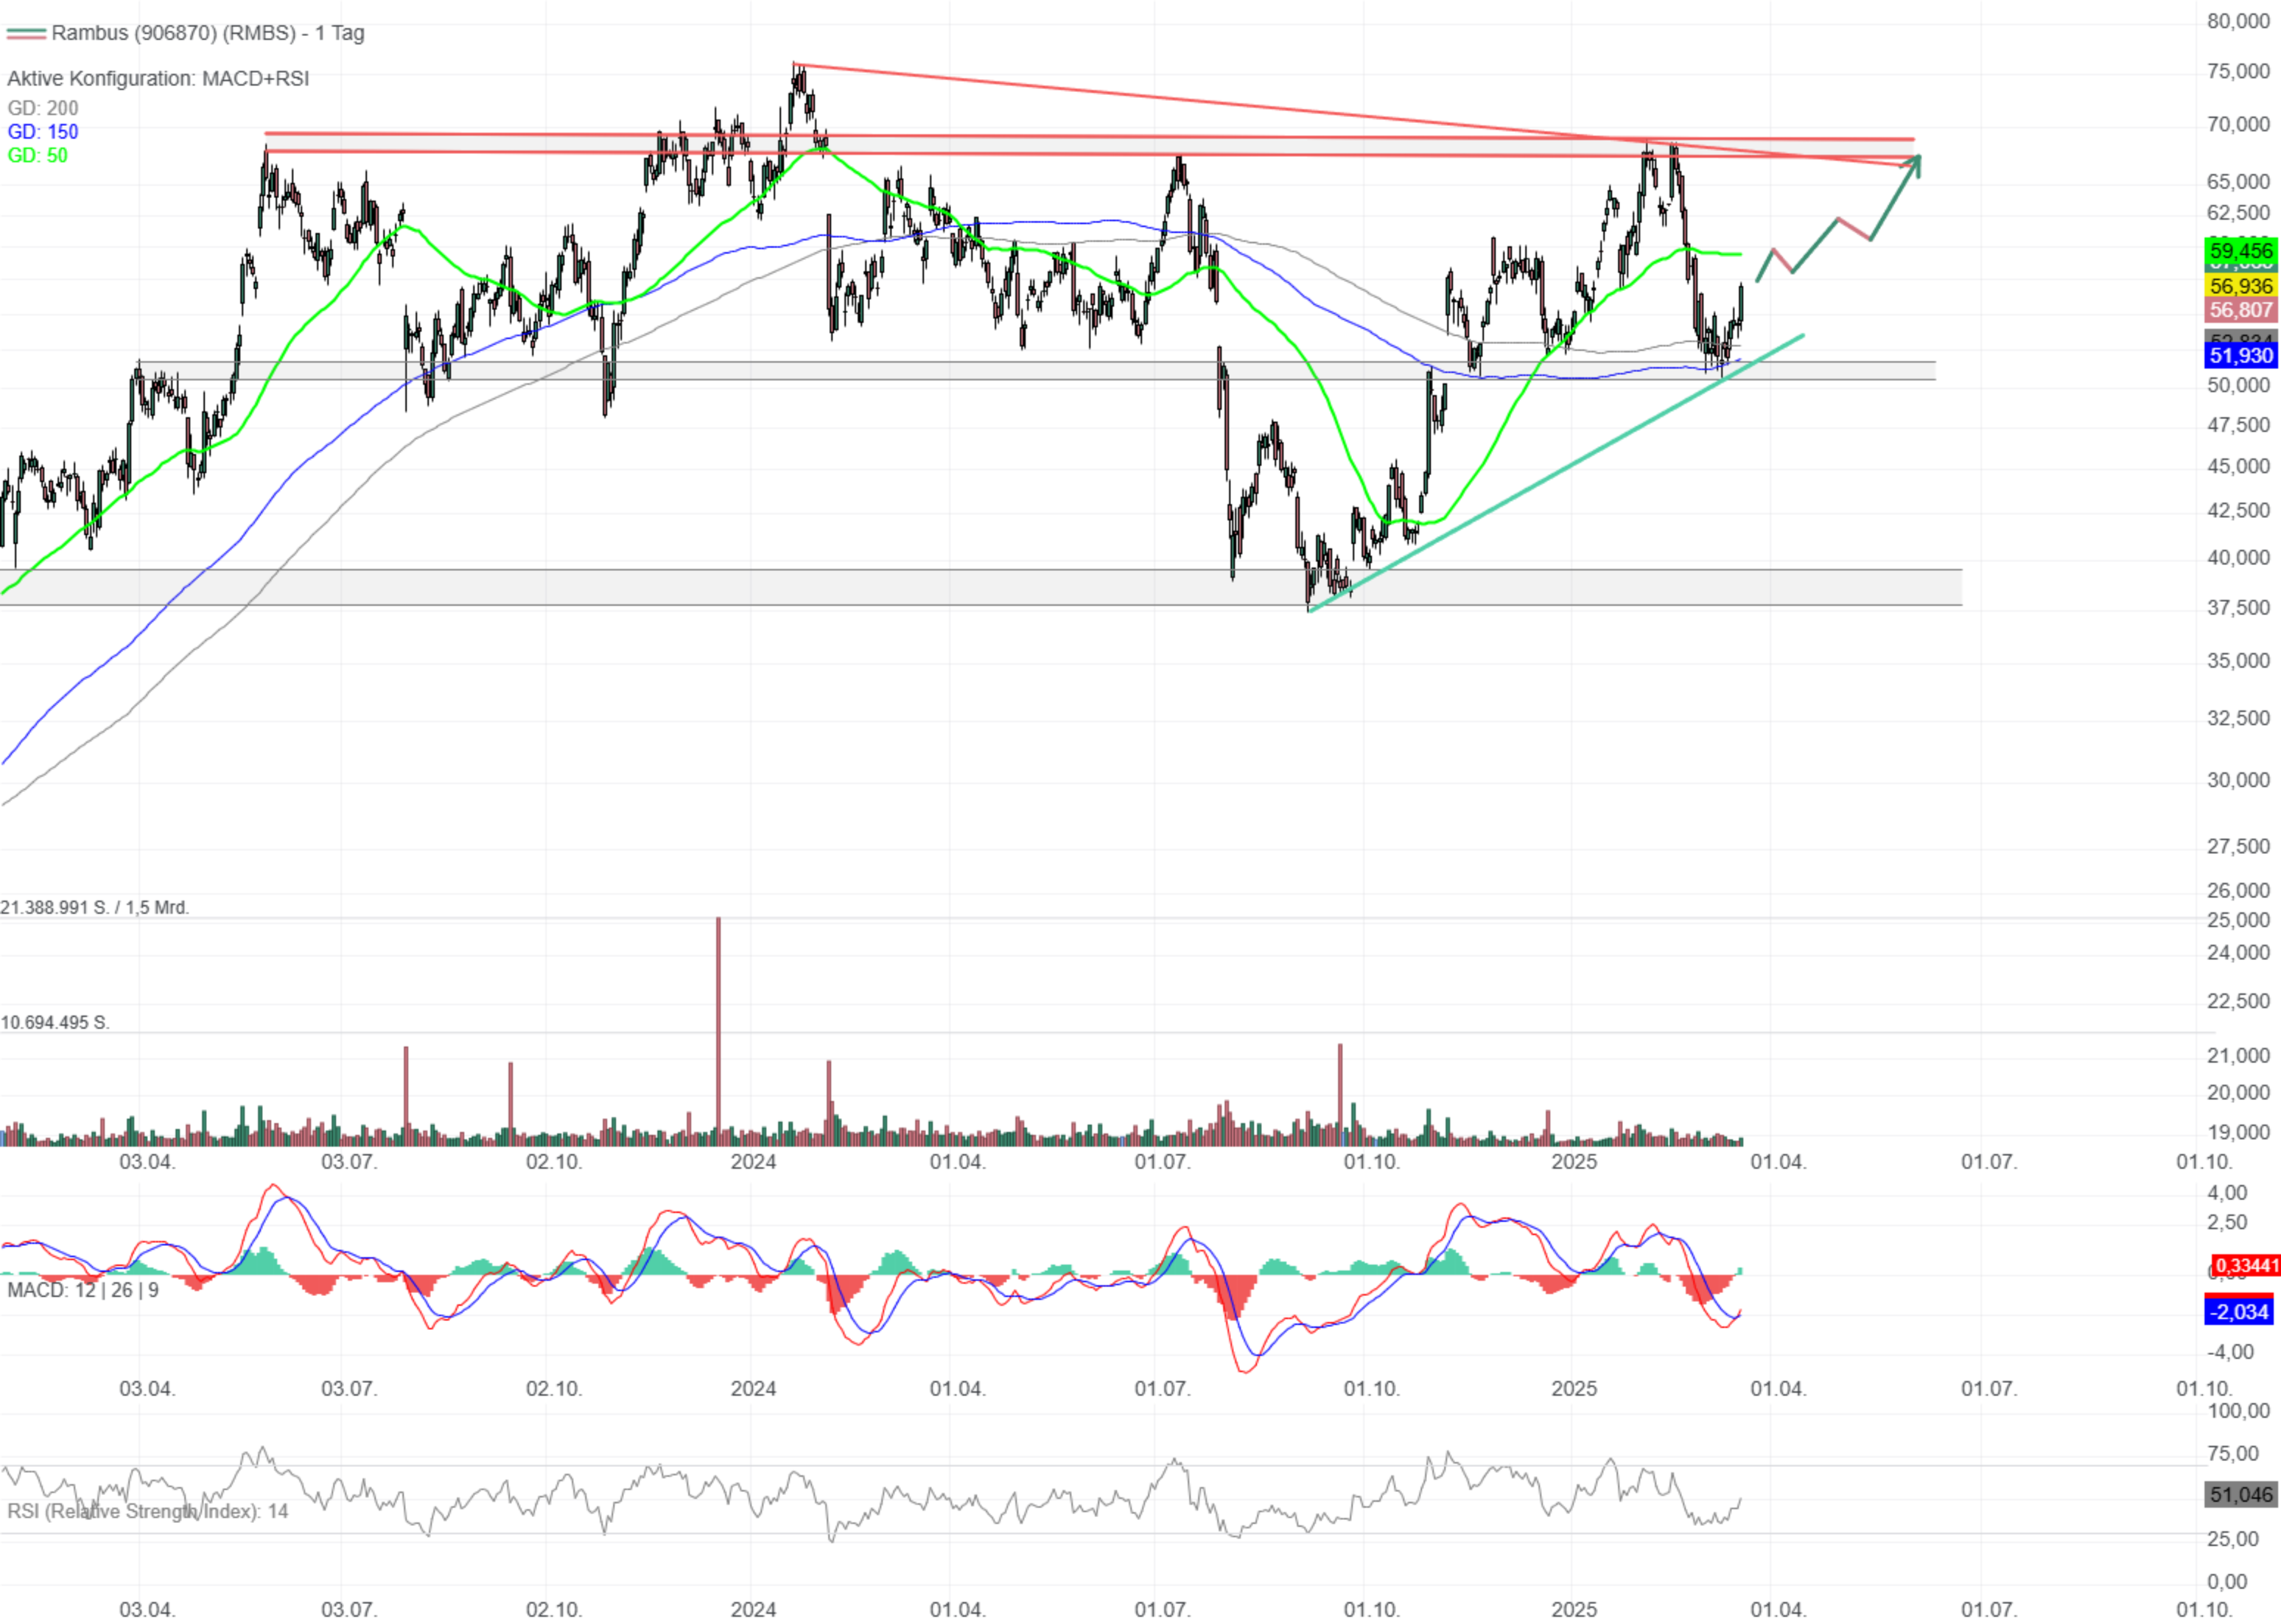This screenshot has width=2281, height=1624.
Task: Click the 50,000 price axis label
Action: 2238,386
